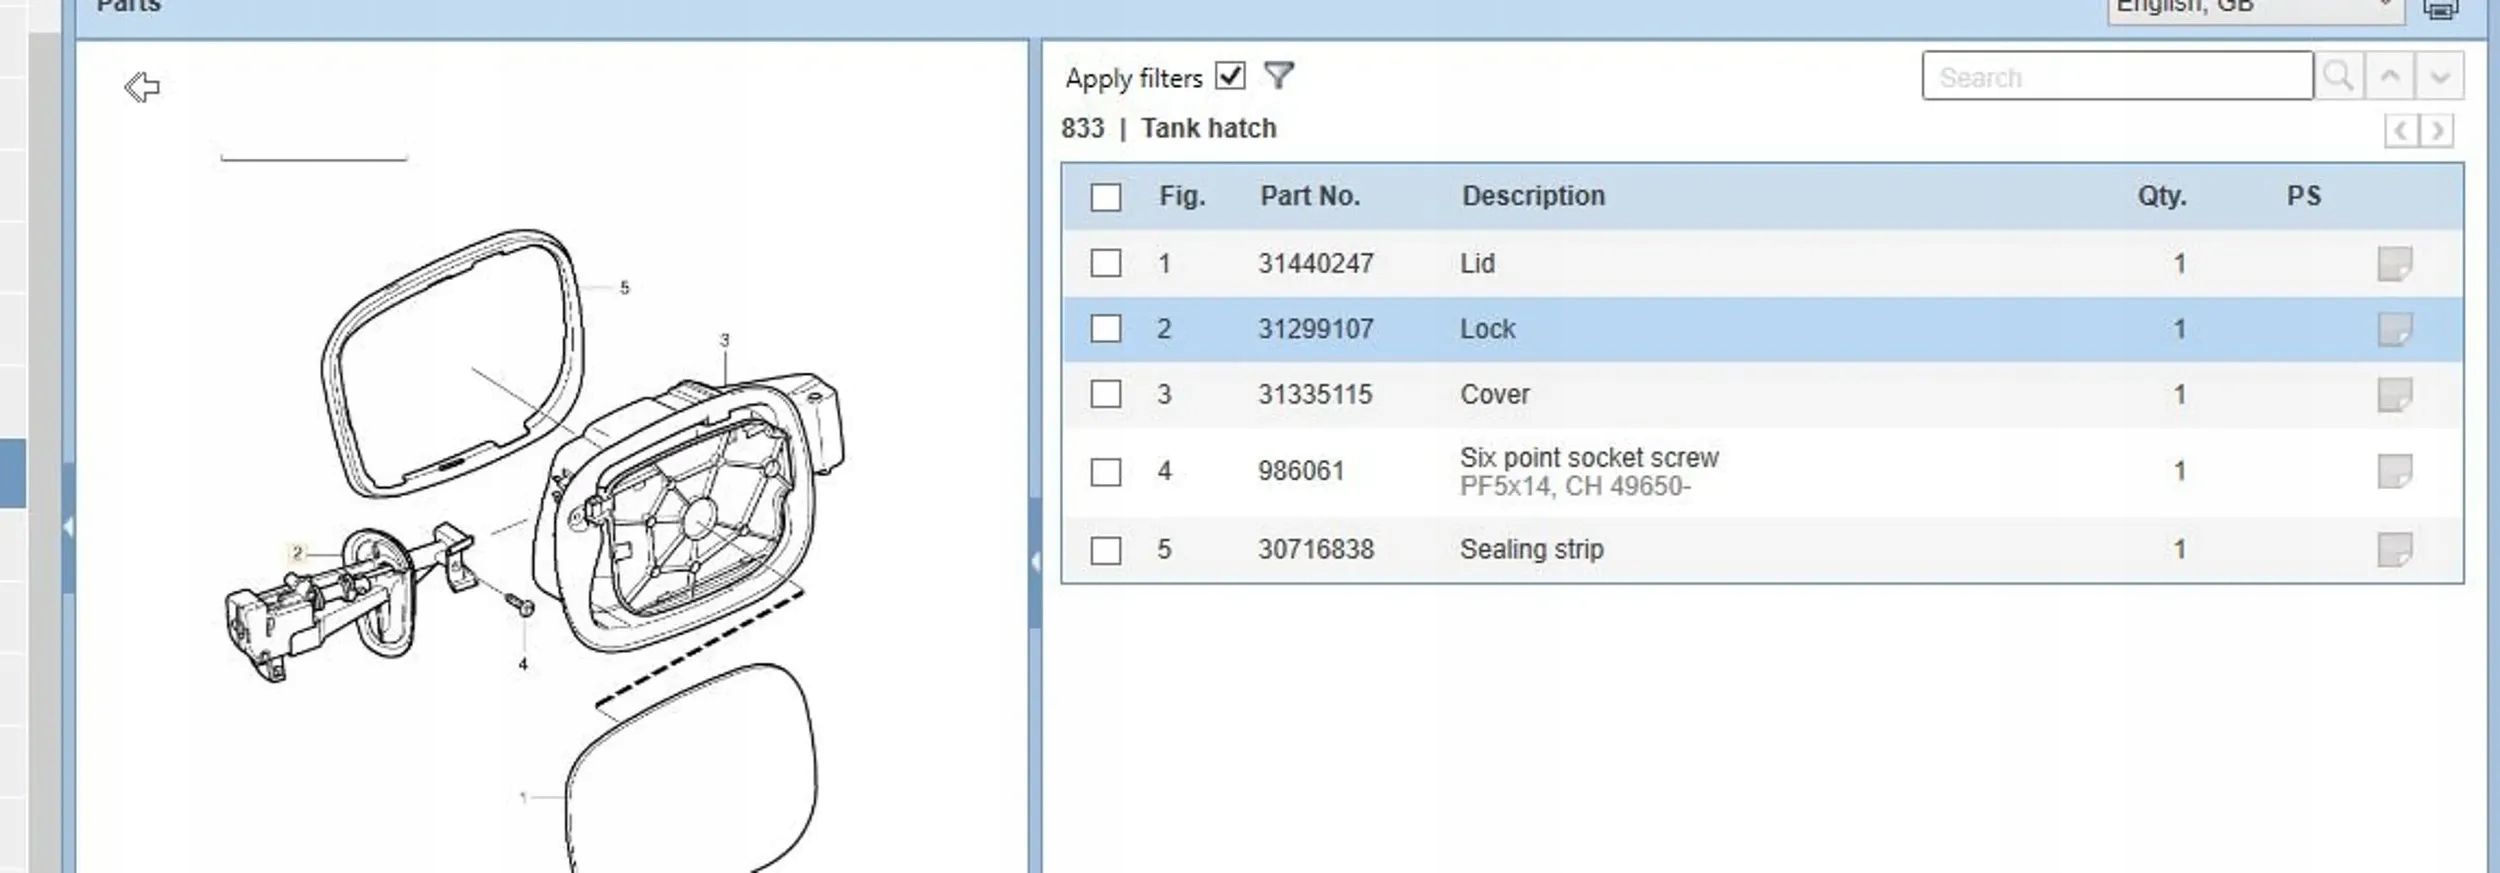This screenshot has height=873, width=2500.
Task: Click the Apply filters label
Action: point(1134,78)
